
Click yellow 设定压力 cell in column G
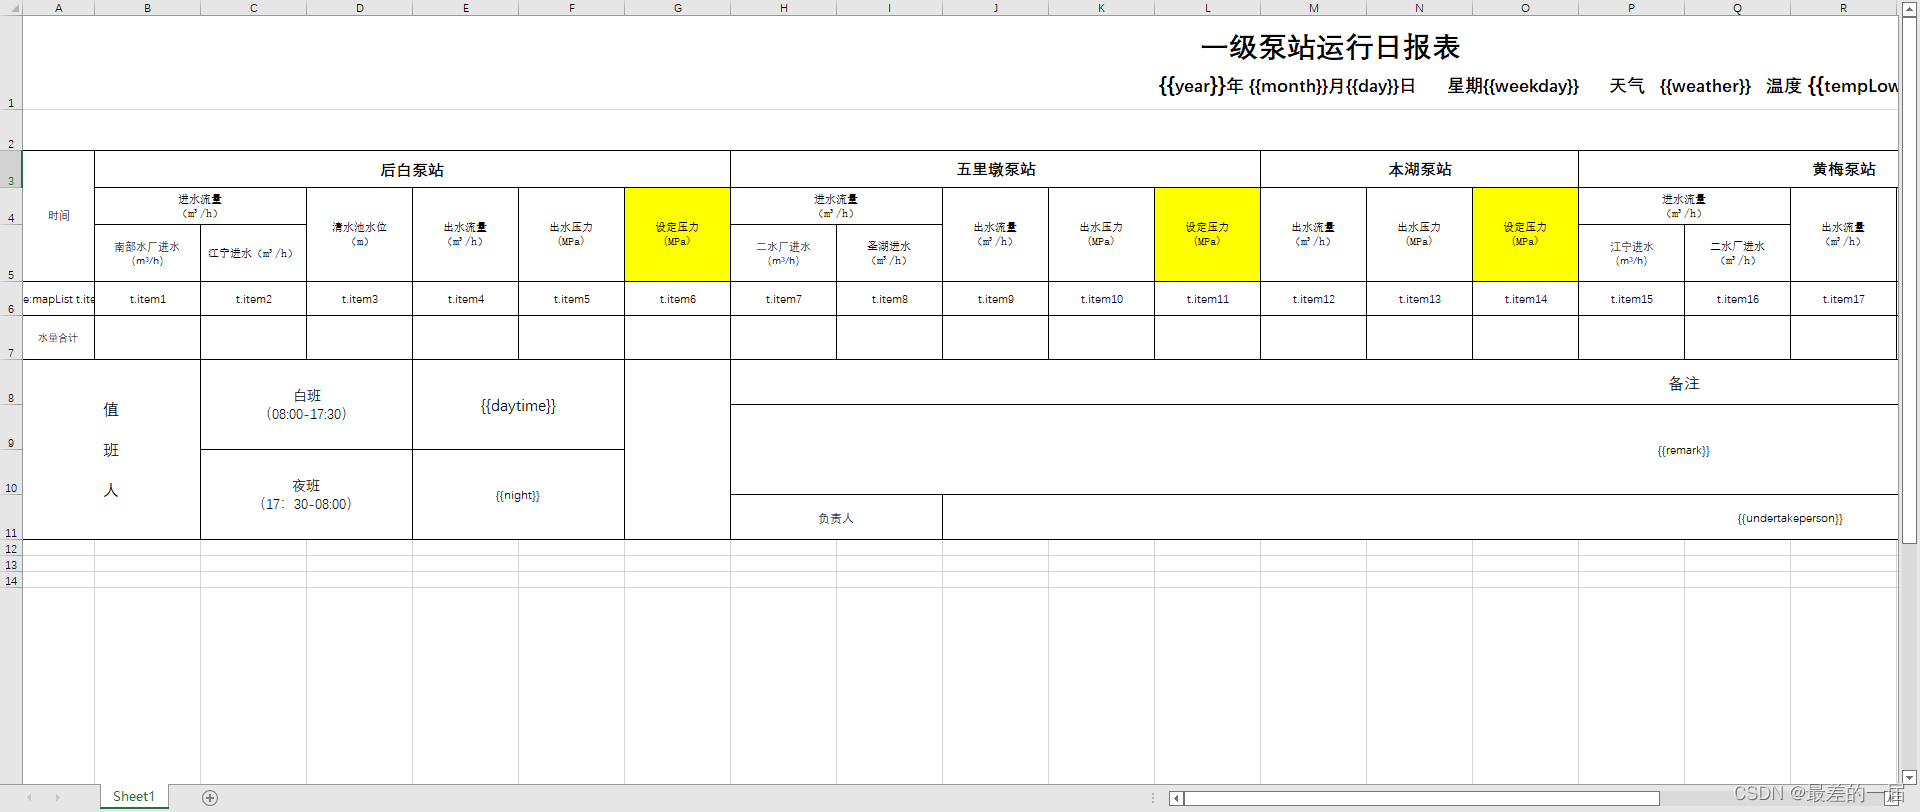pyautogui.click(x=678, y=234)
